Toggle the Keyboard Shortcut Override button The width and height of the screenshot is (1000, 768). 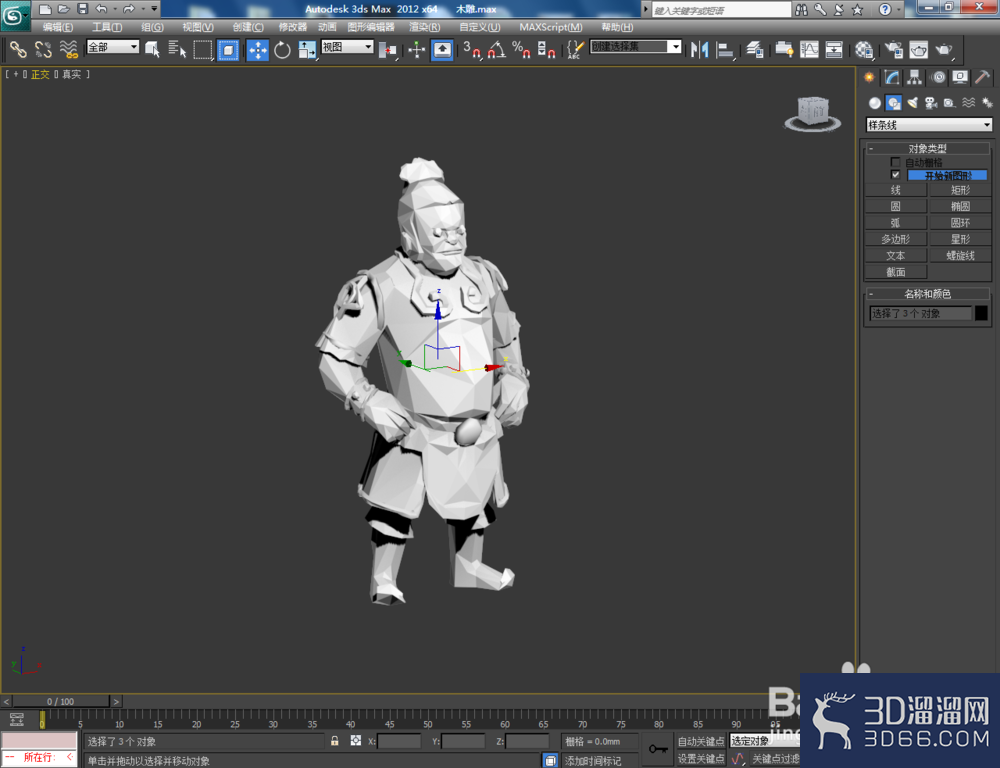443,49
